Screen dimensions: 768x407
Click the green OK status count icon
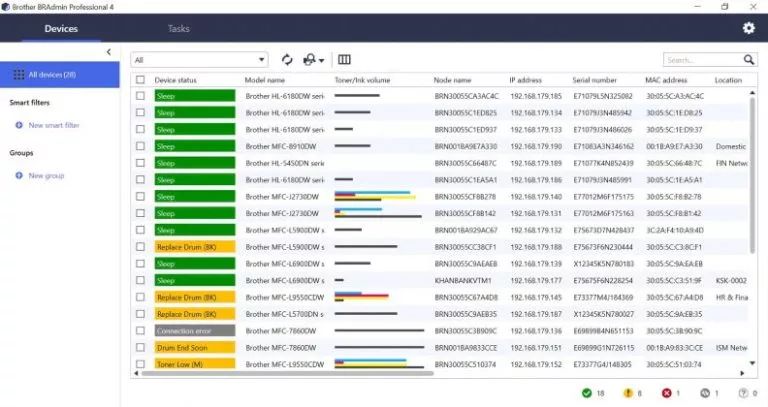coord(585,393)
